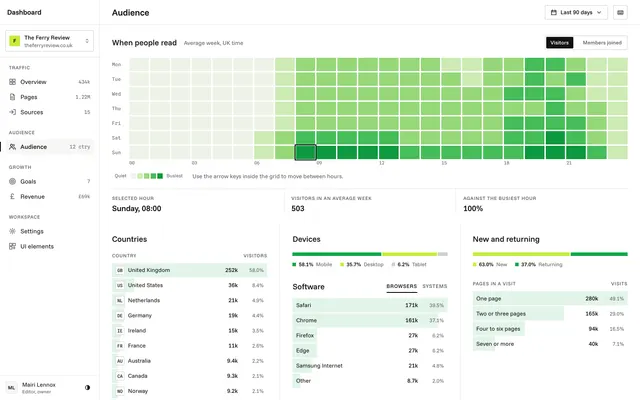
Task: Click the Desktop devices bar segment
Action: (x=410, y=254)
